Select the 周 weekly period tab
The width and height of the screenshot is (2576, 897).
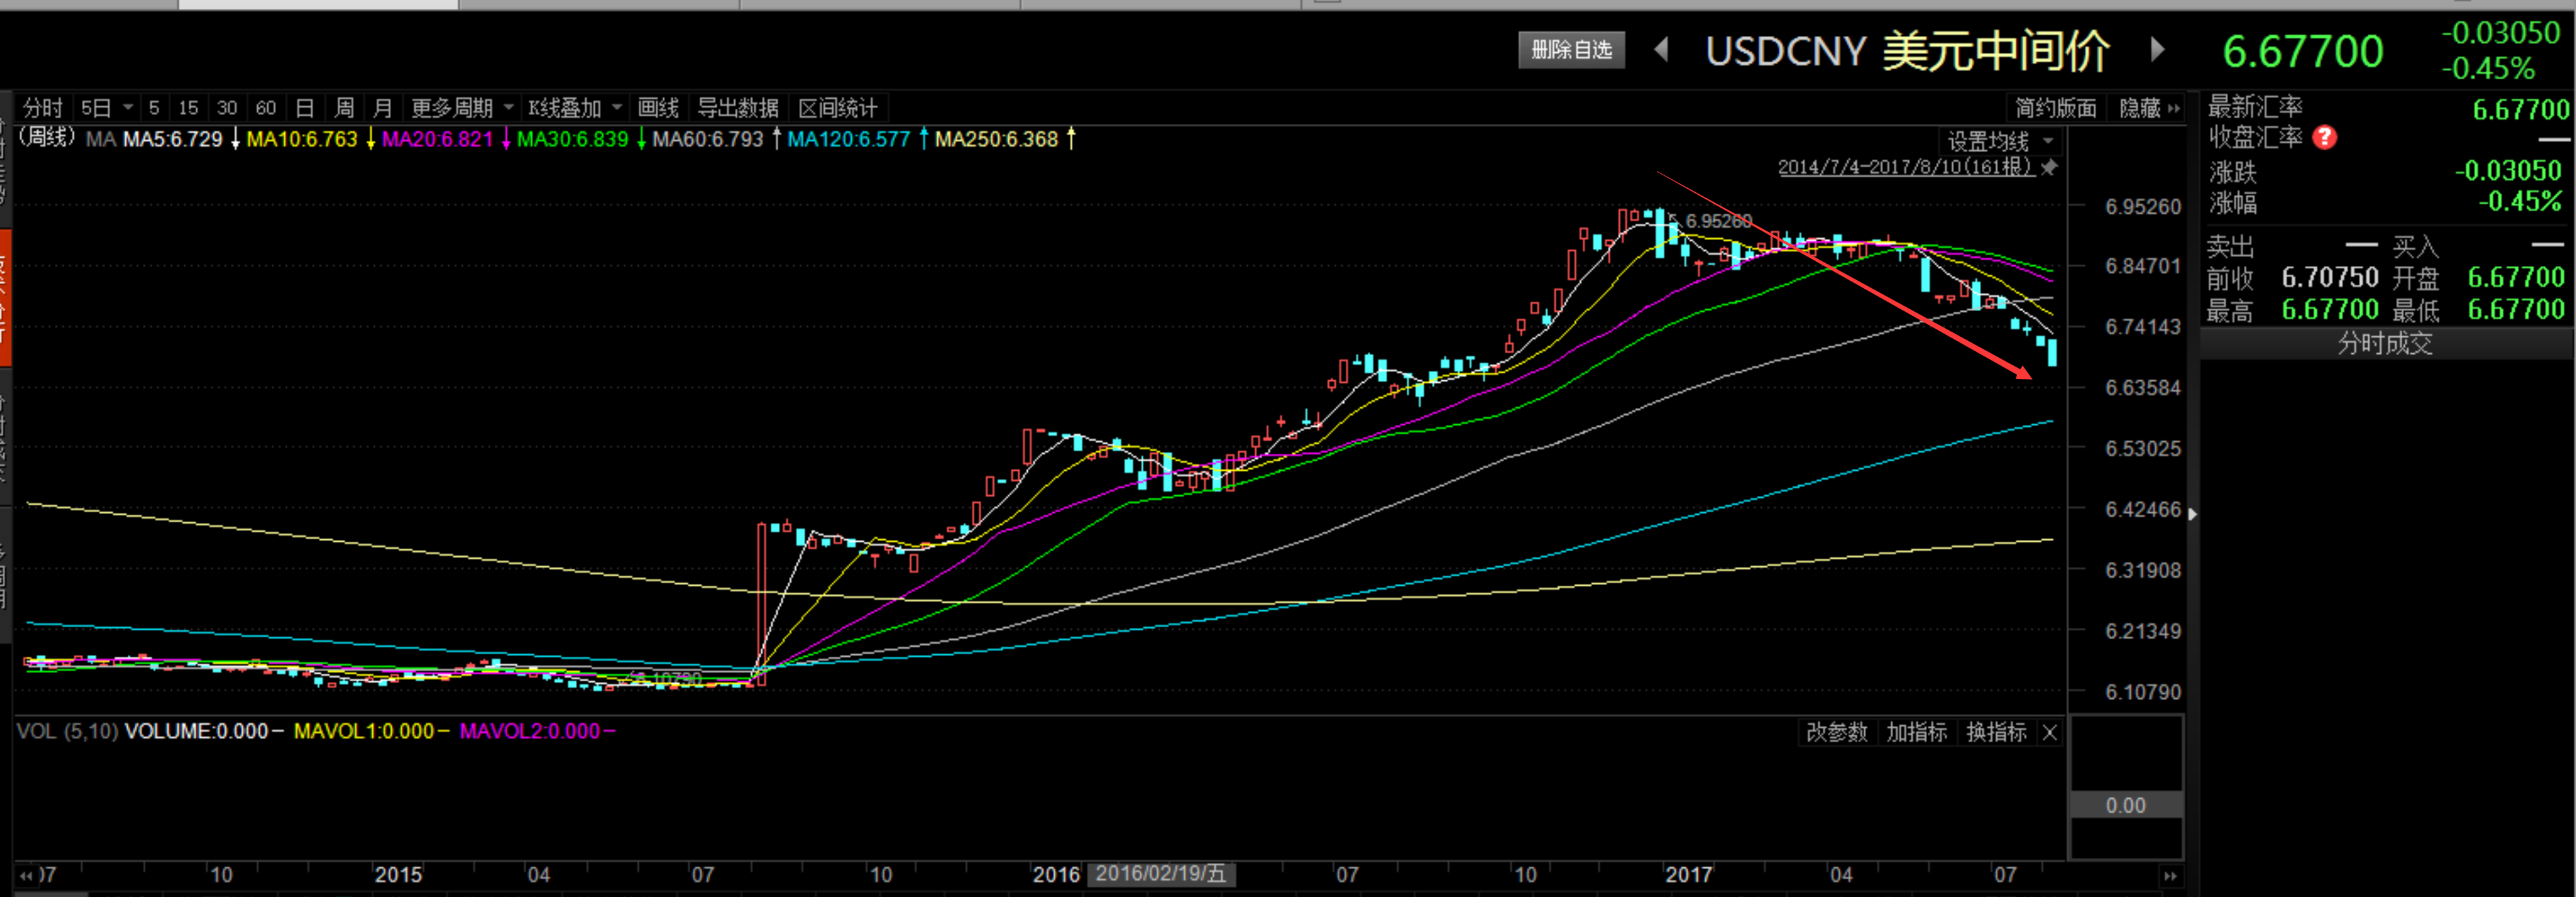(x=344, y=108)
